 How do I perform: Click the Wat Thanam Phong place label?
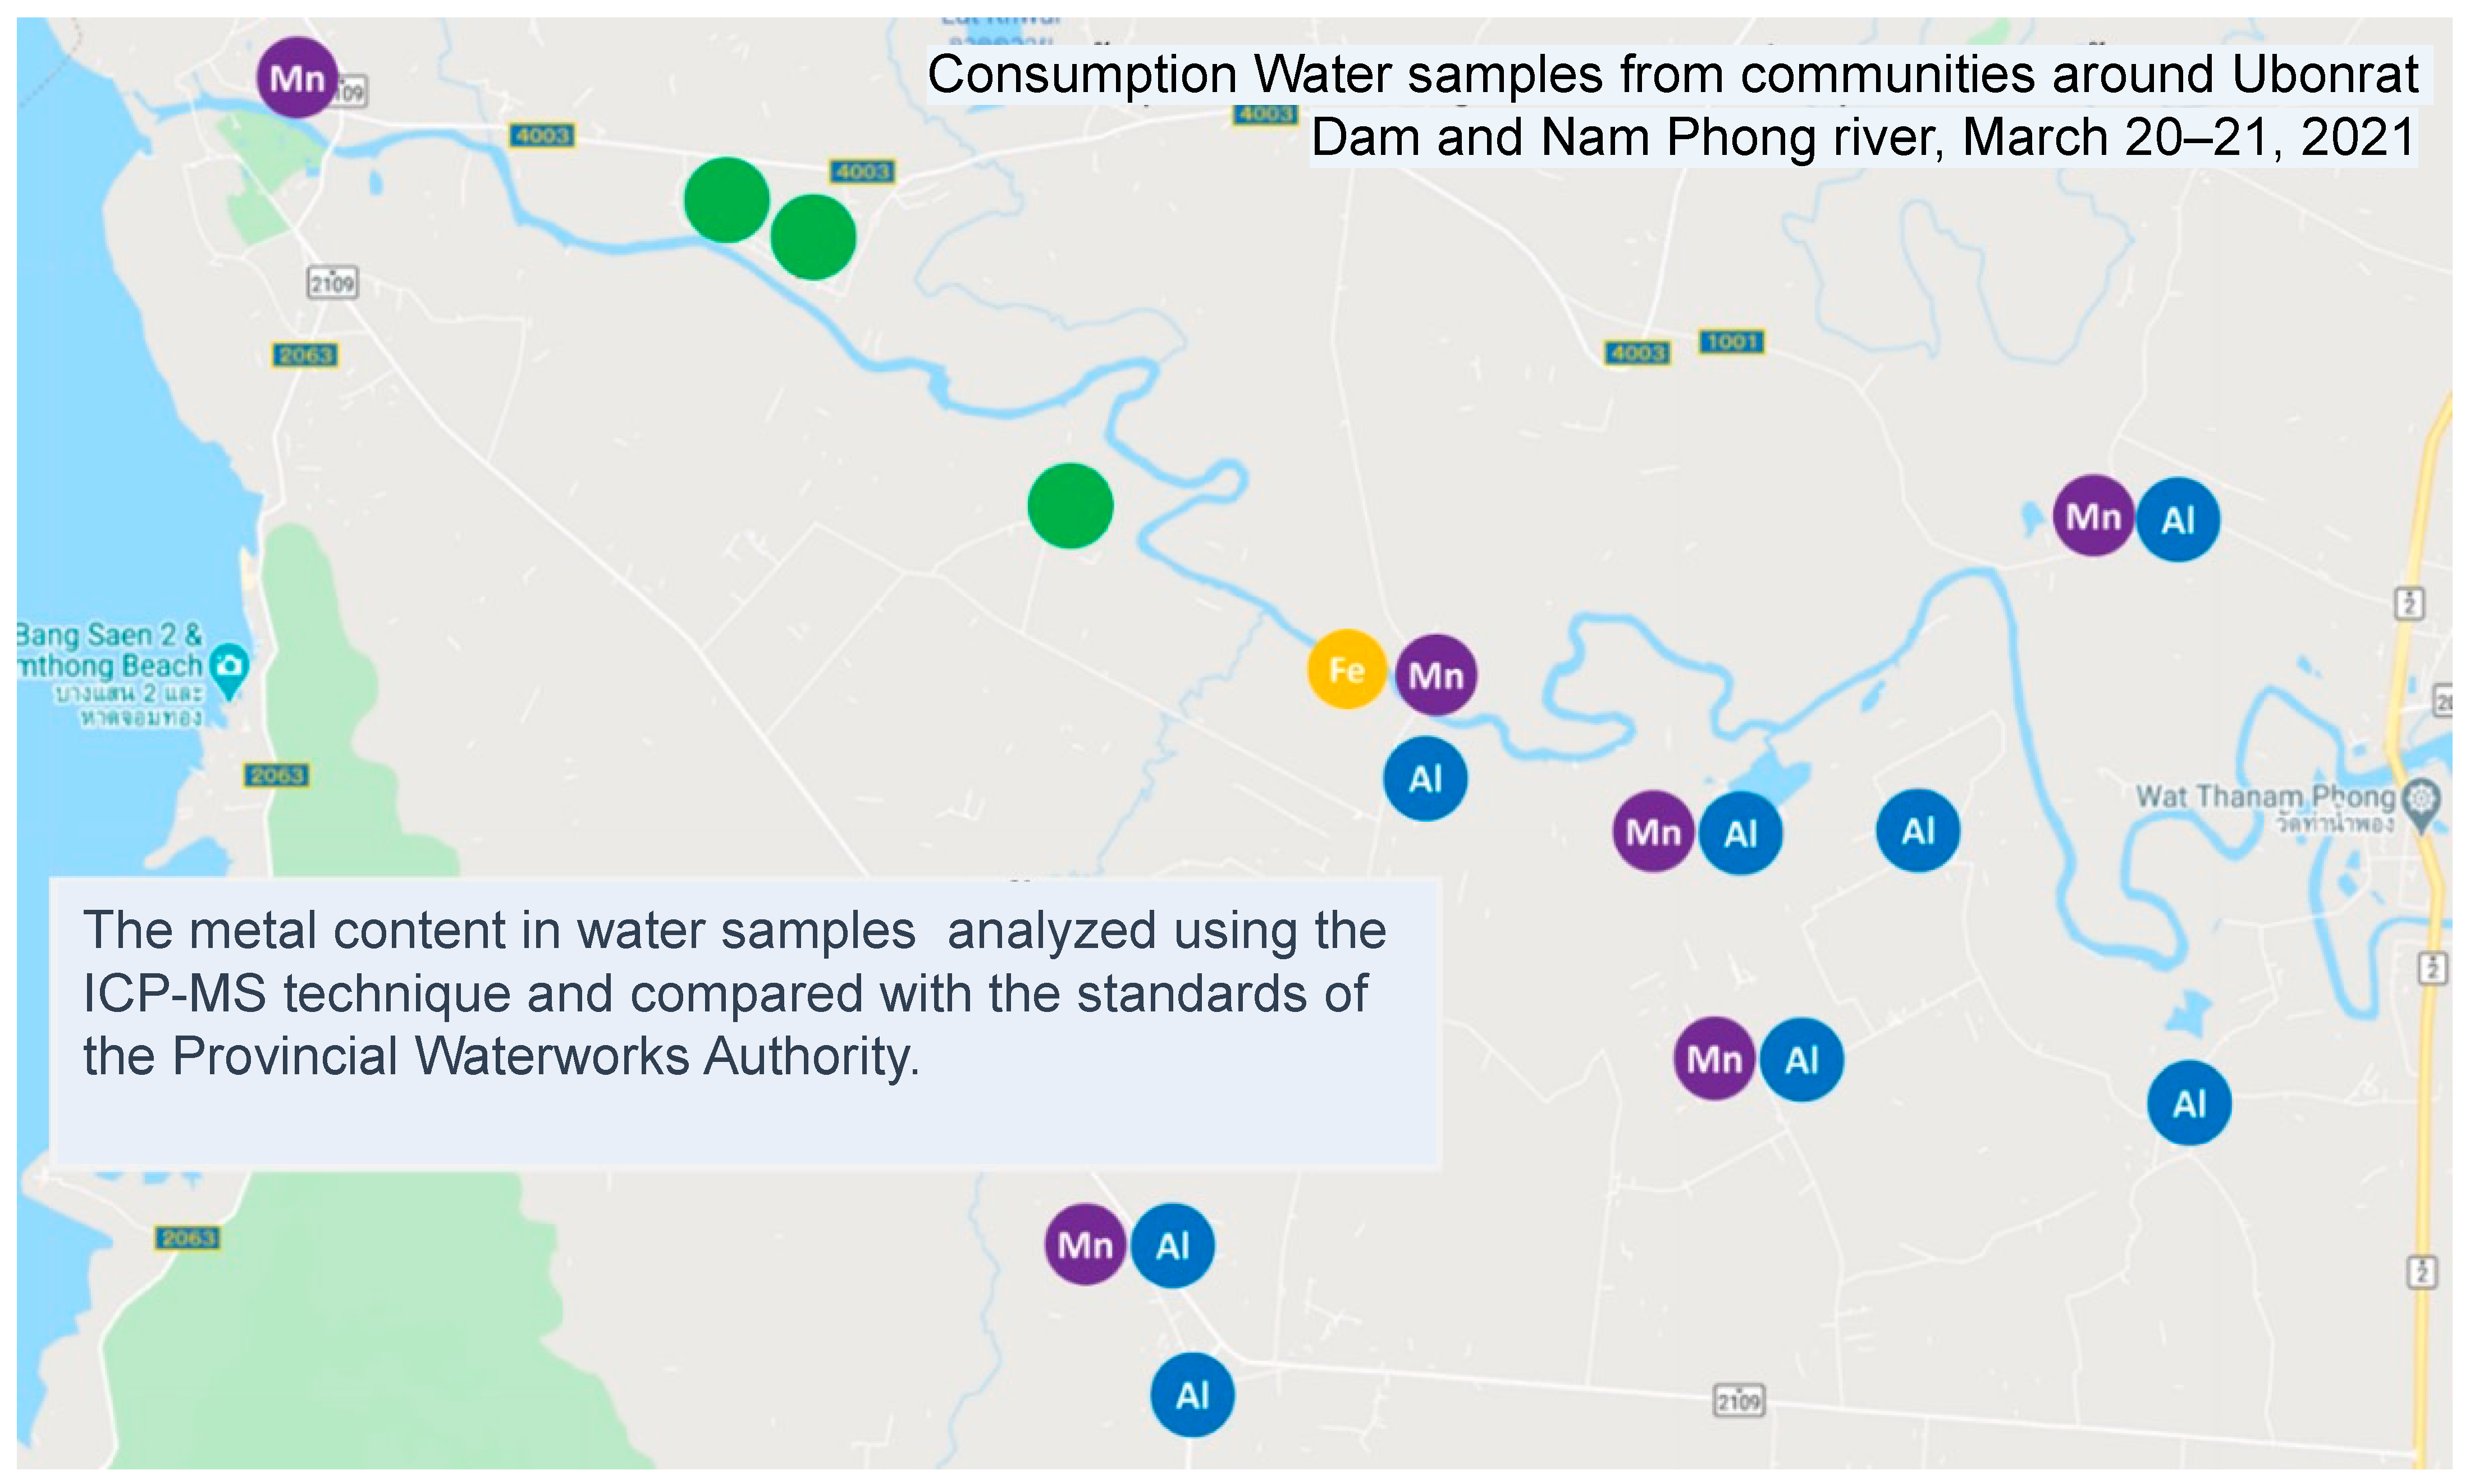[x=2265, y=798]
